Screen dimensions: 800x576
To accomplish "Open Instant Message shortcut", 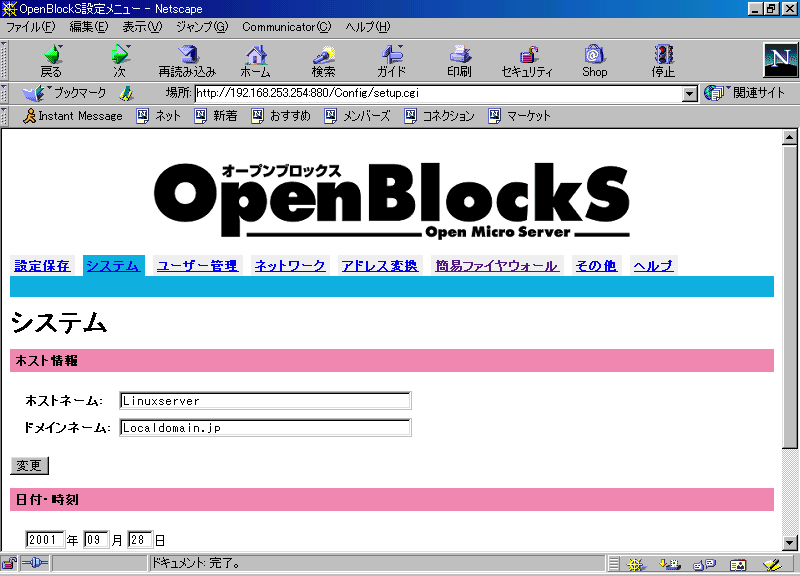I will point(73,116).
